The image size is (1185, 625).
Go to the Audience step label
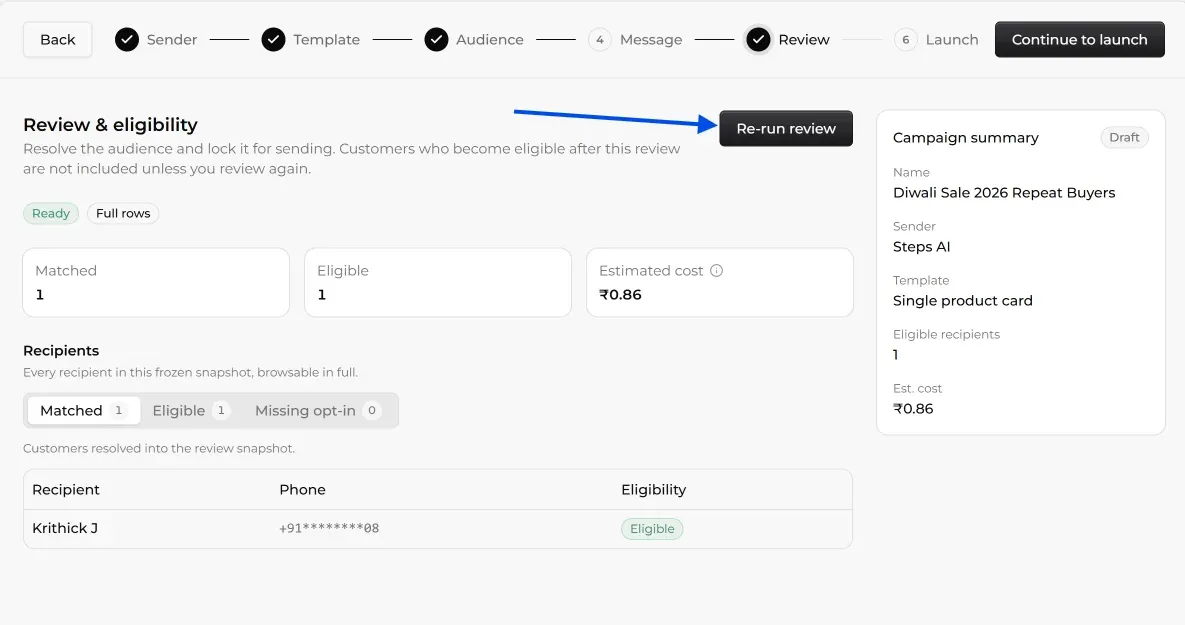490,39
